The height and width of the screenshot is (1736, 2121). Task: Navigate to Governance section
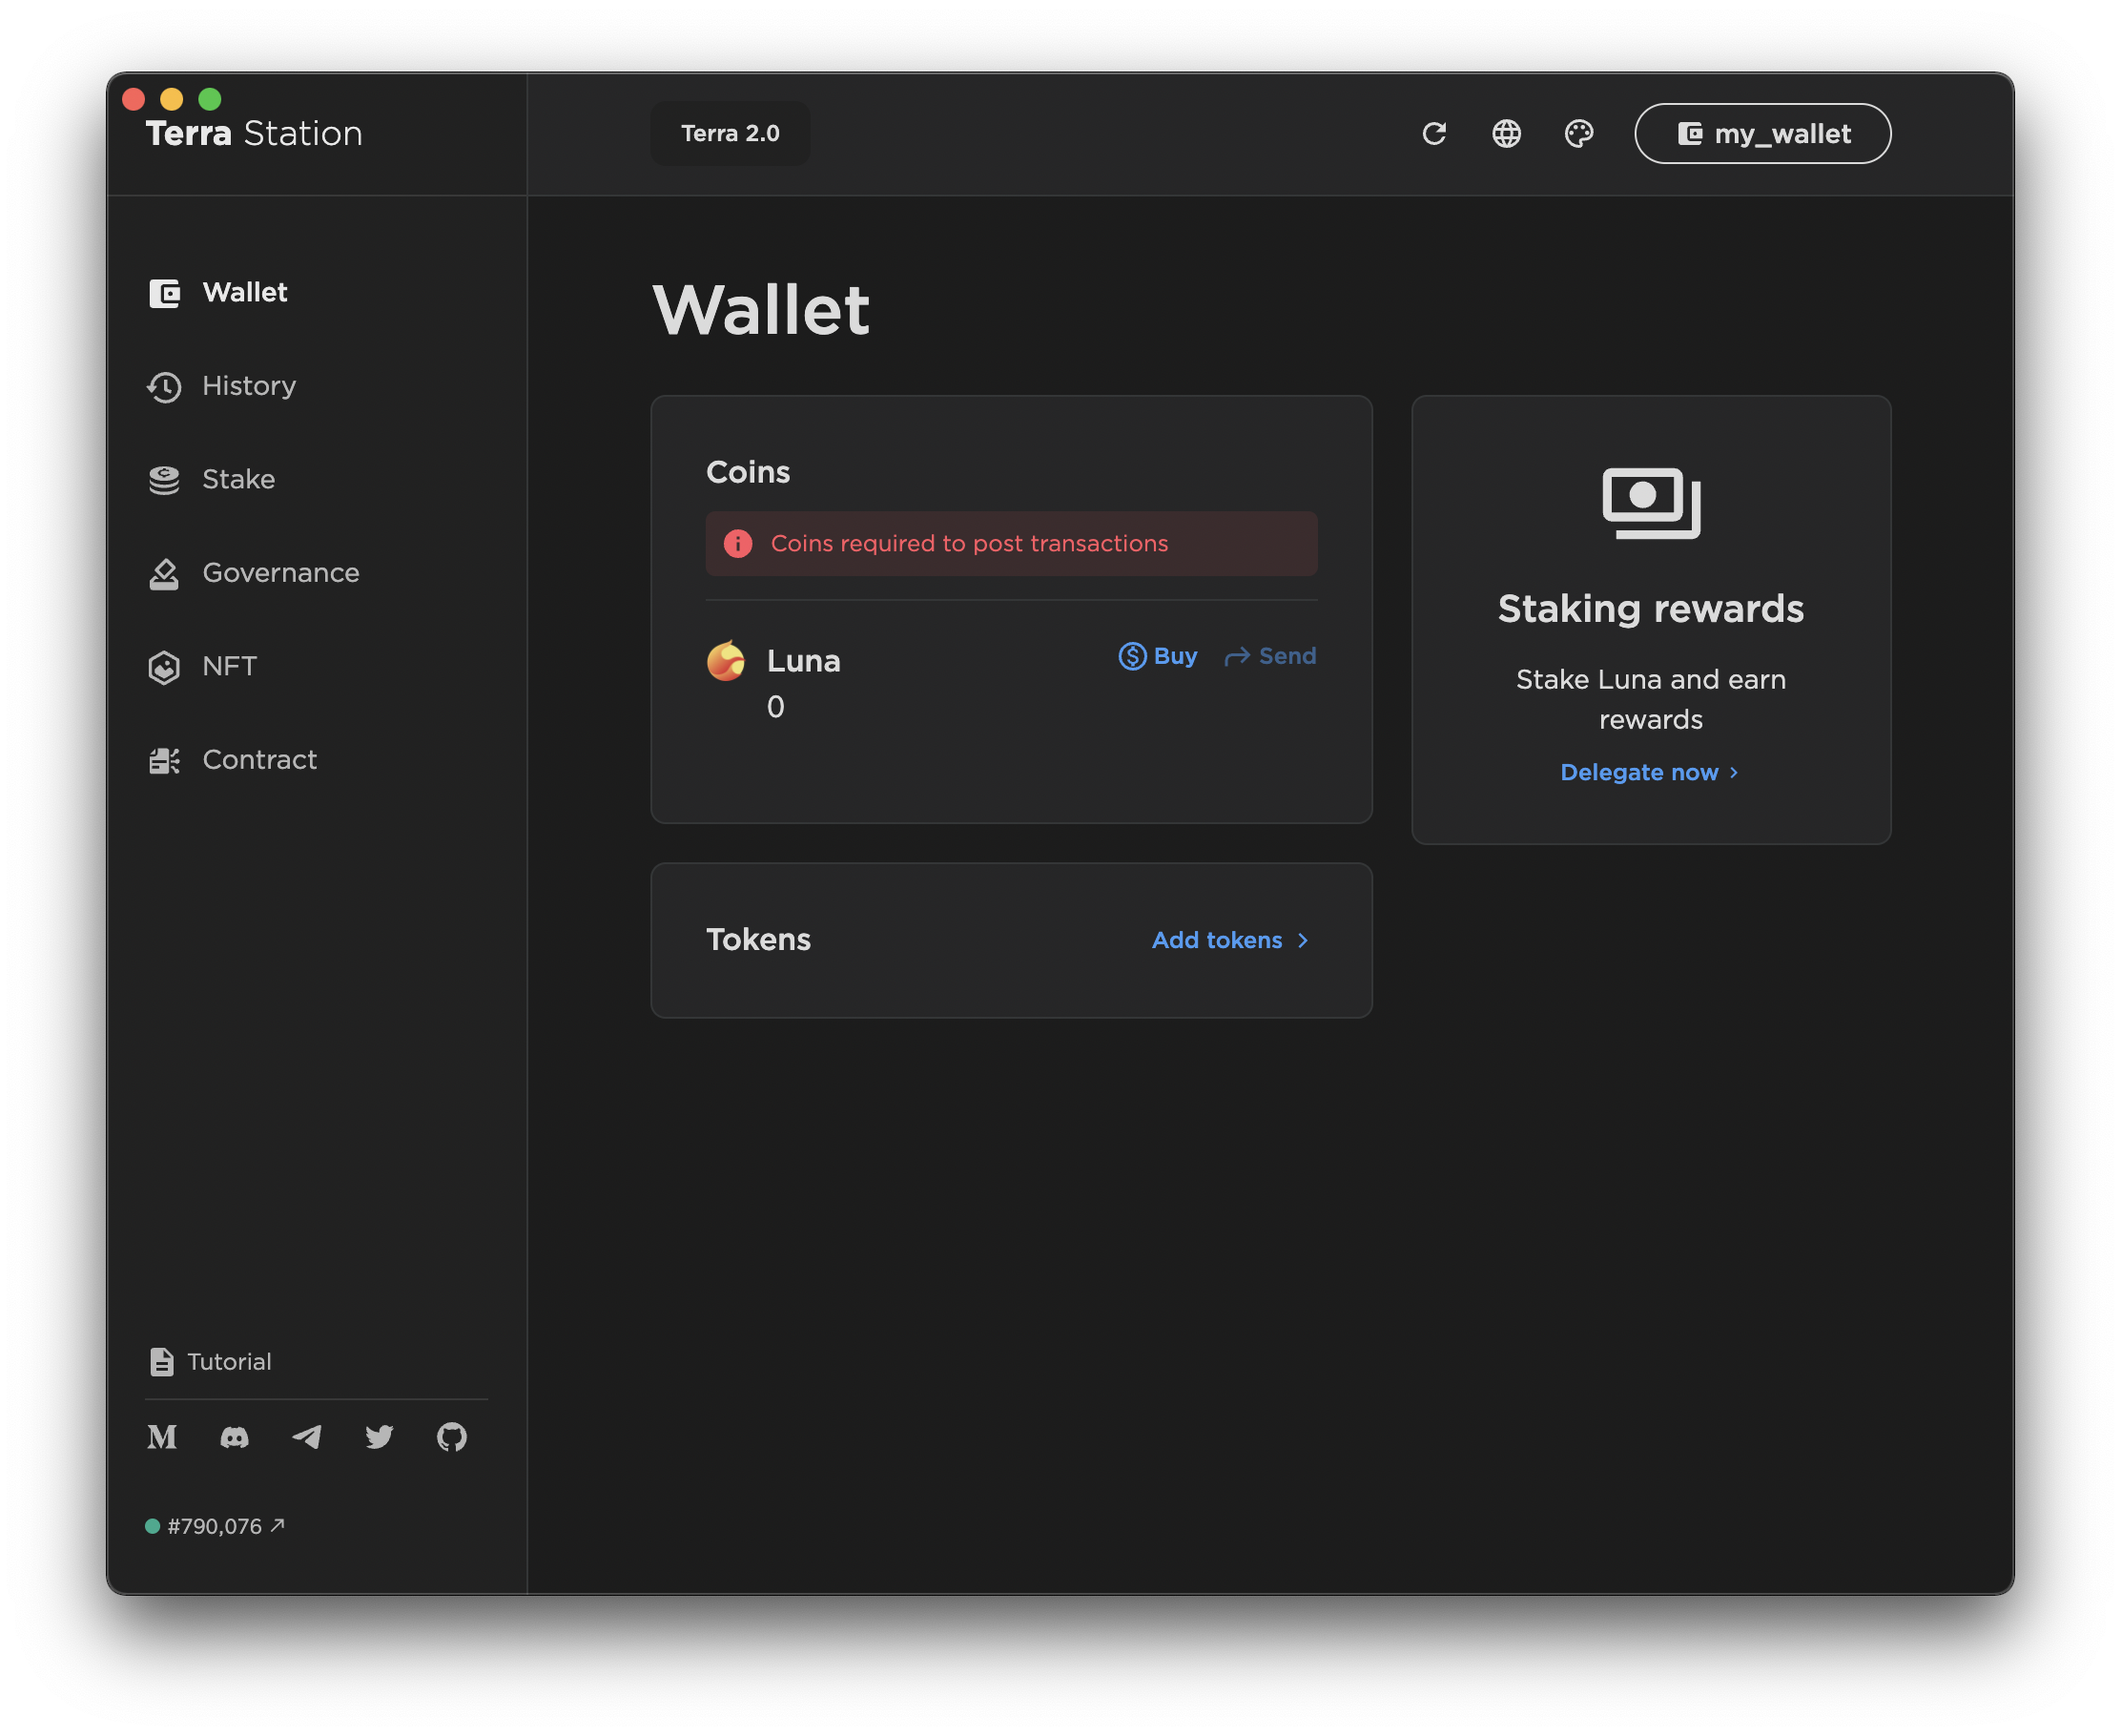pos(280,573)
